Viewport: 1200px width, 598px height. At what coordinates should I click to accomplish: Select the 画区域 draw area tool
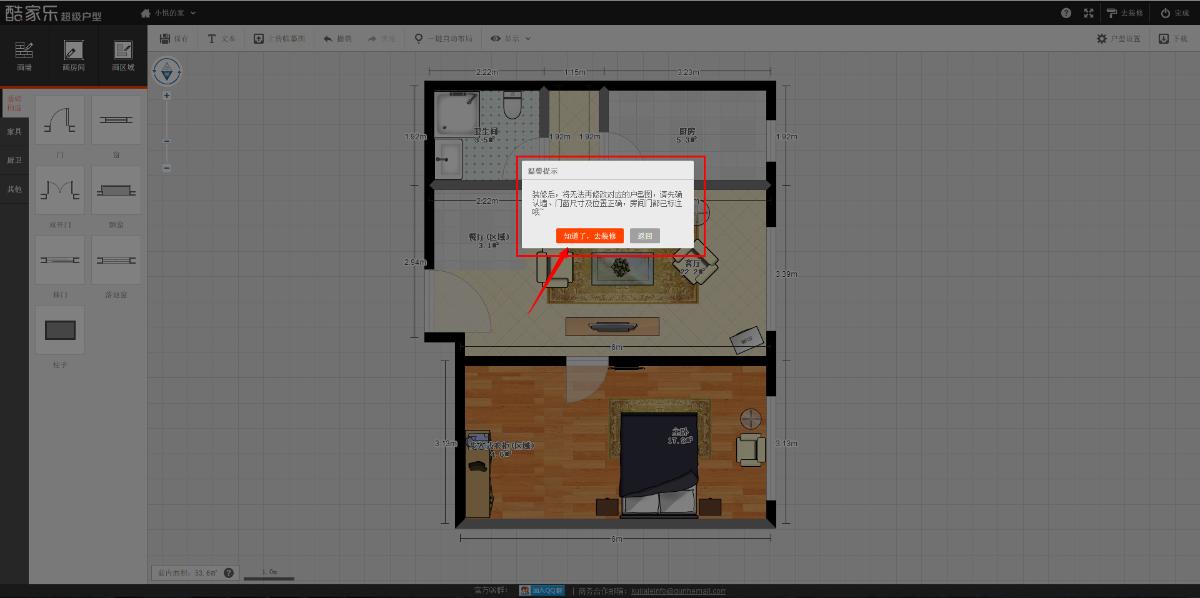[x=123, y=56]
